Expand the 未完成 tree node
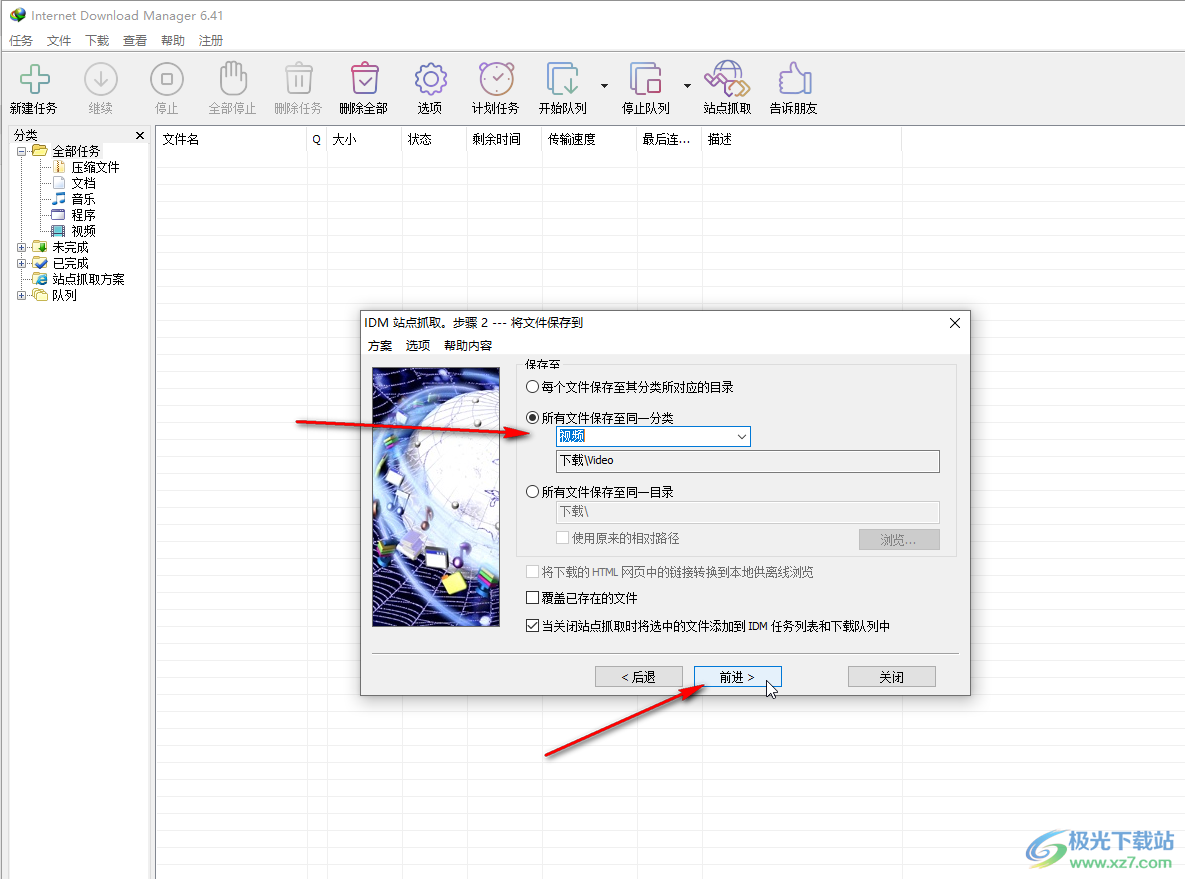1185x879 pixels. tap(21, 247)
